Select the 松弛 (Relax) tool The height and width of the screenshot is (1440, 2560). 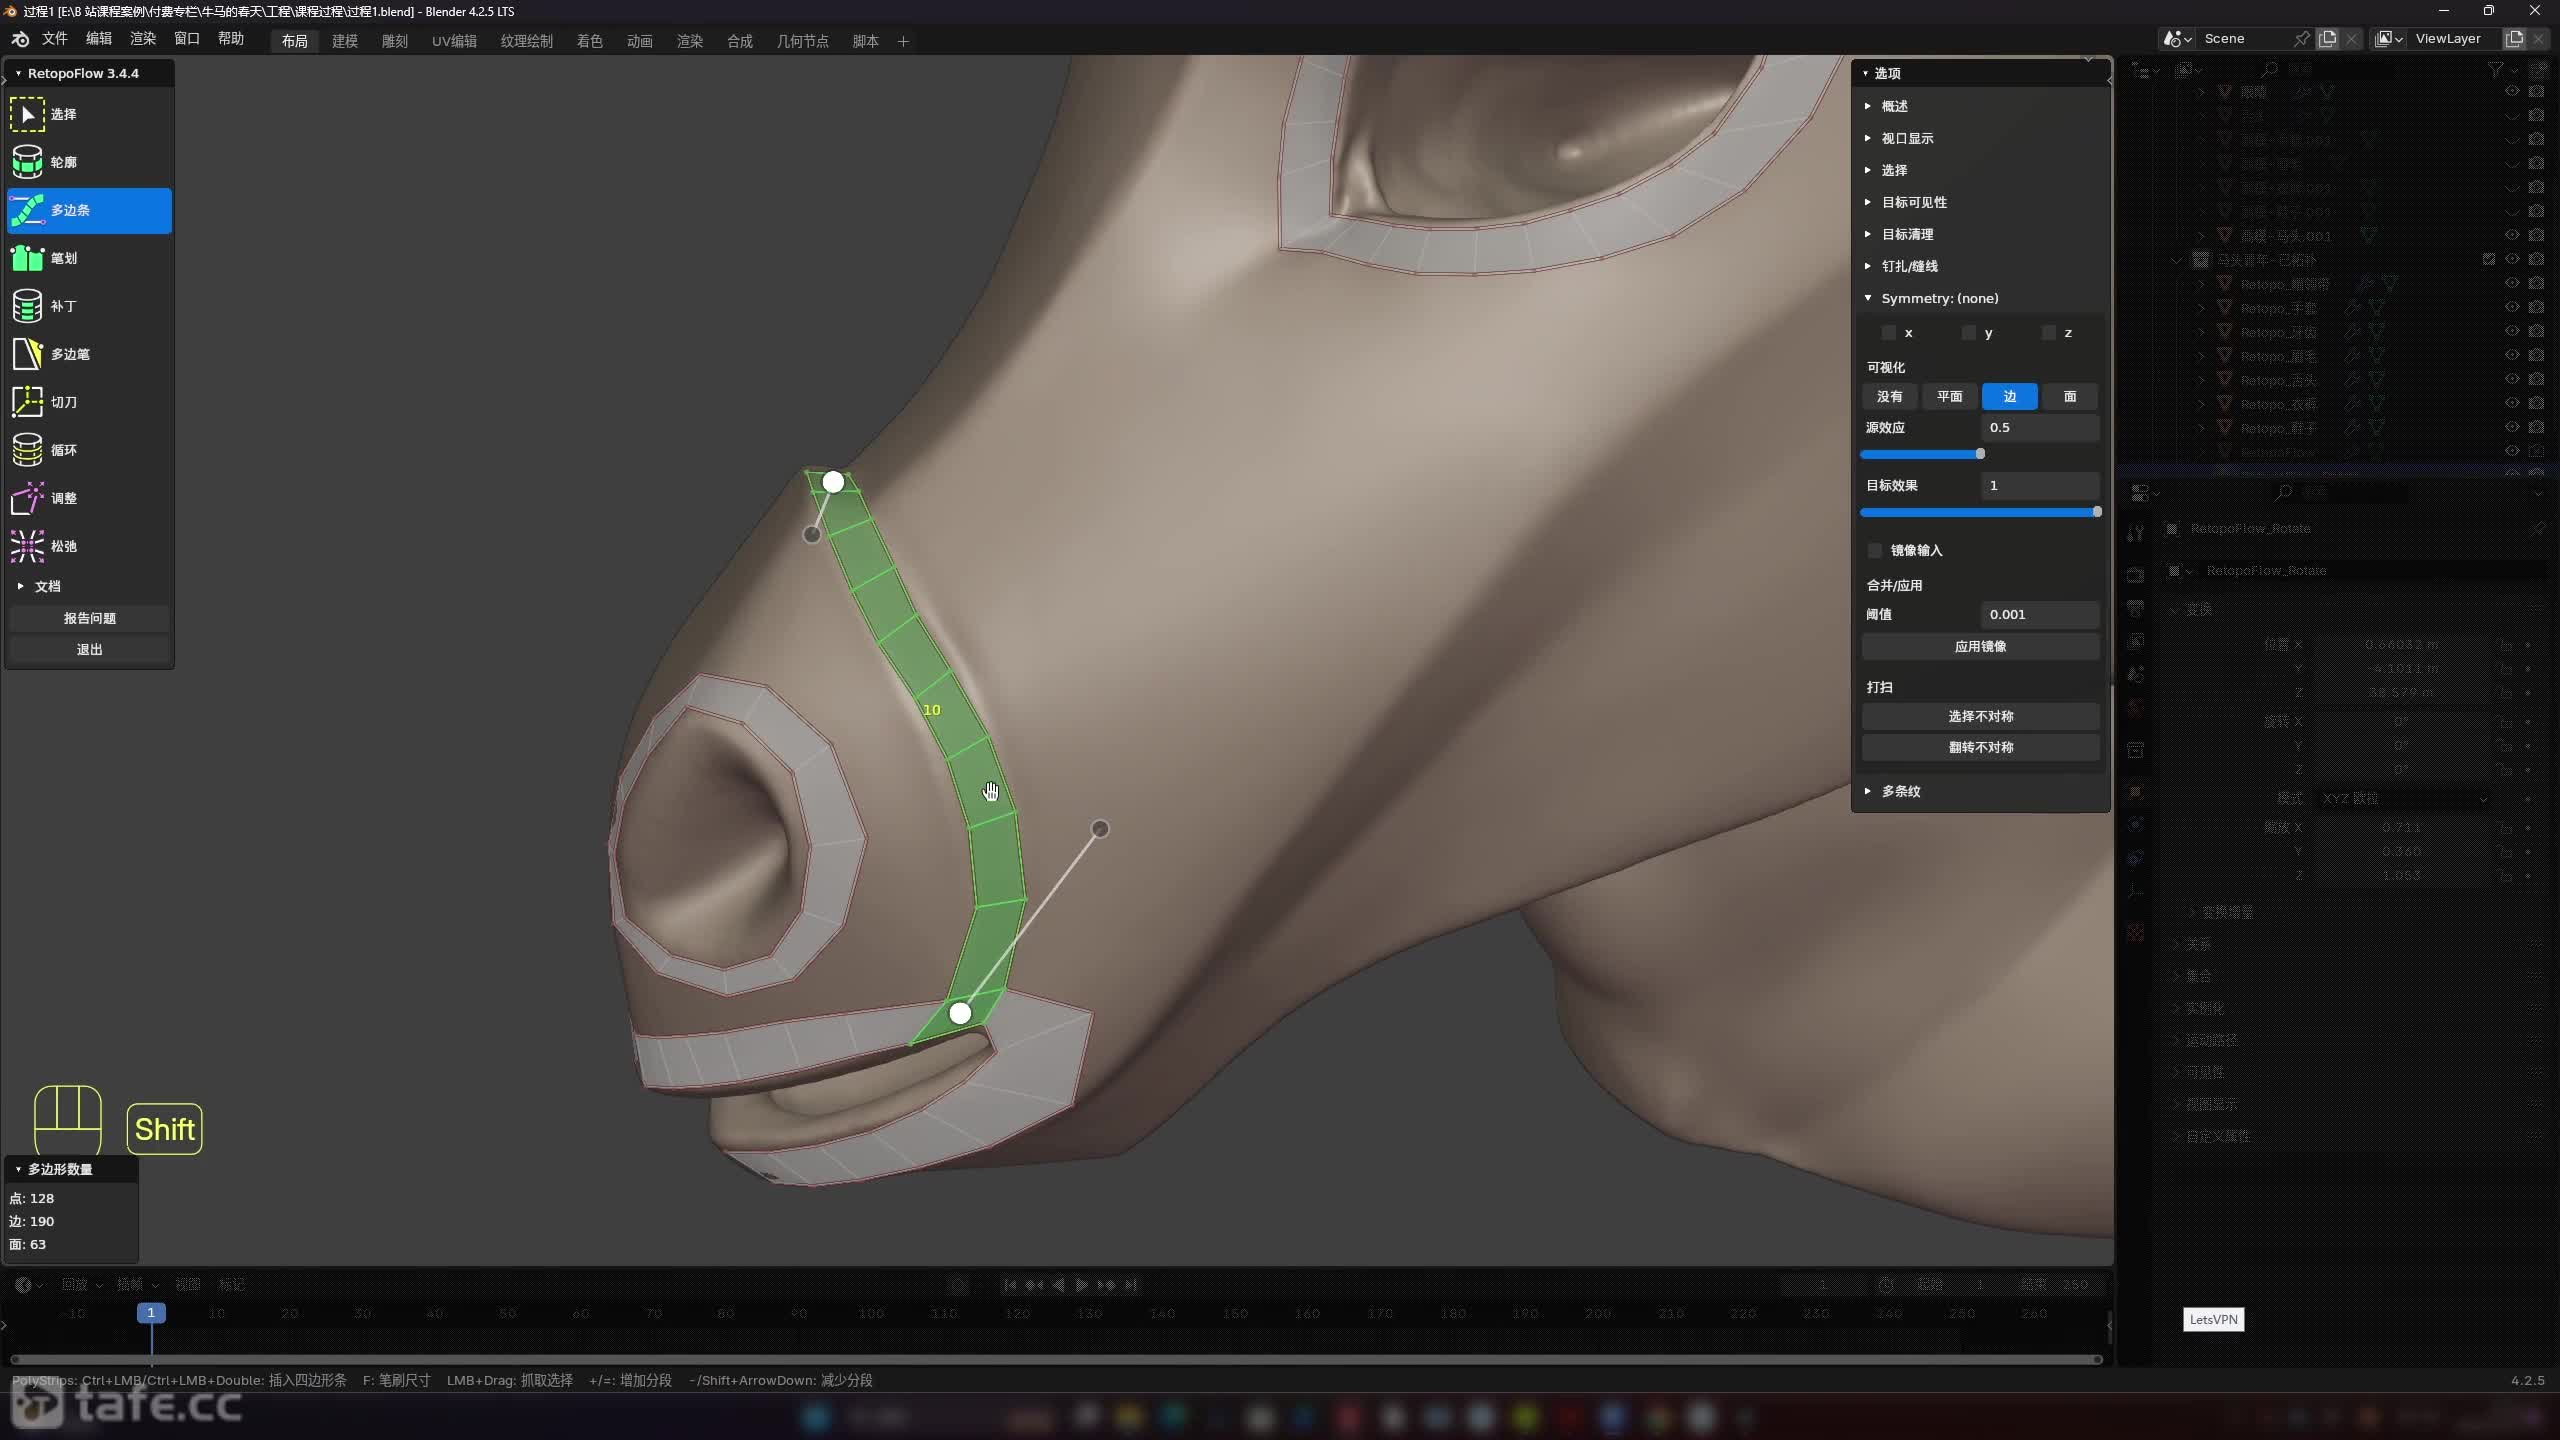click(x=62, y=546)
